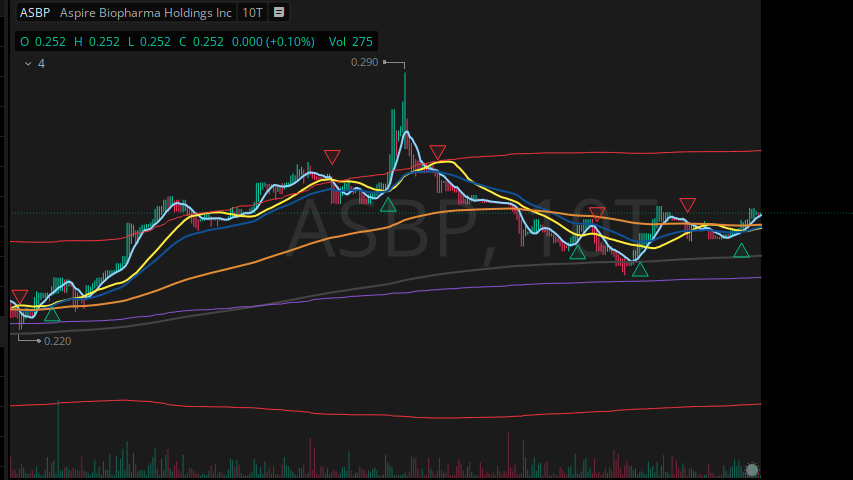Click the green buy marker nearest the 0.220 label
The image size is (853, 480).
pos(52,314)
